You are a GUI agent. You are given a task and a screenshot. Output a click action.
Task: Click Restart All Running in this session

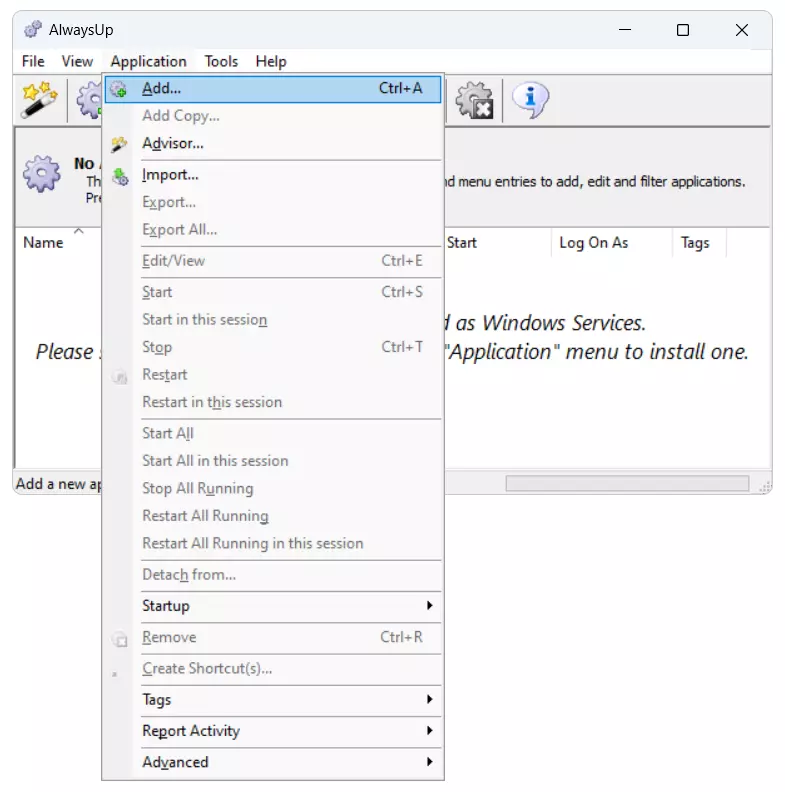click(273, 543)
